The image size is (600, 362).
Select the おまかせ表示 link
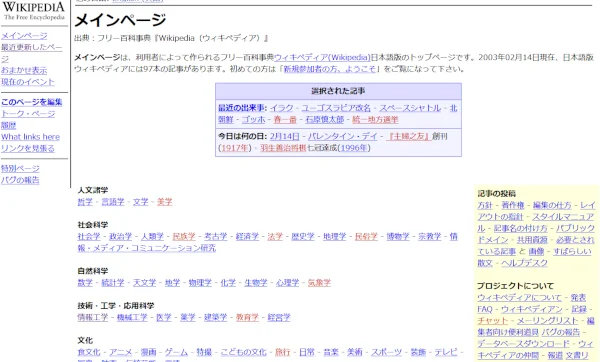tap(24, 70)
